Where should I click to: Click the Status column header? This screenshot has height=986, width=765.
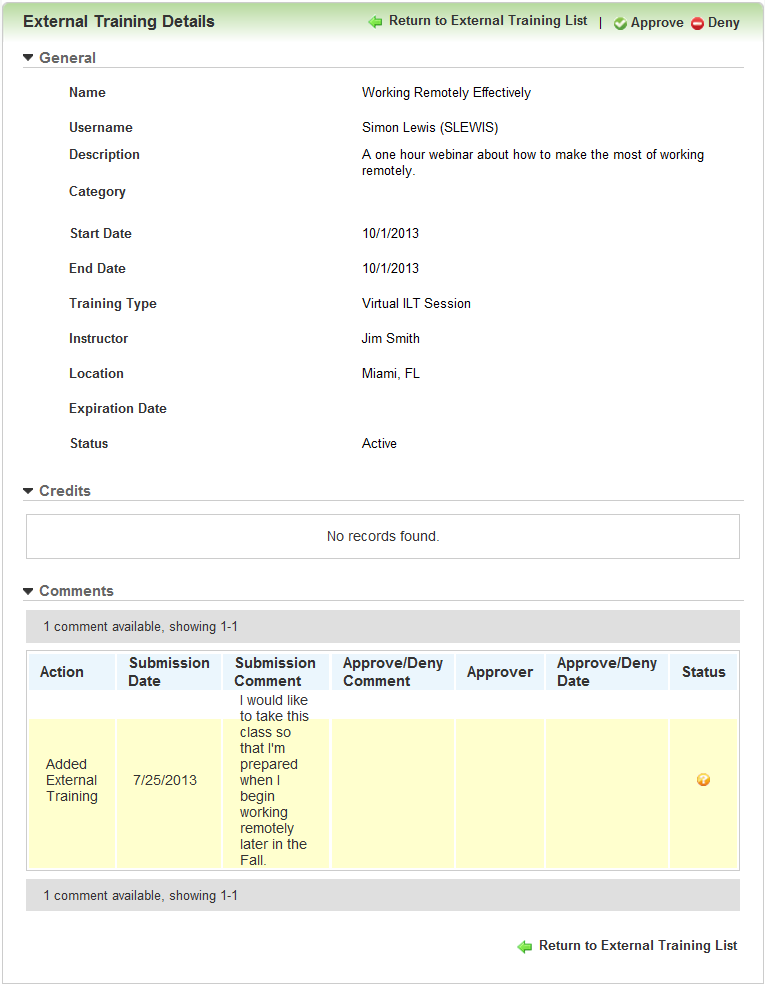[x=703, y=672]
